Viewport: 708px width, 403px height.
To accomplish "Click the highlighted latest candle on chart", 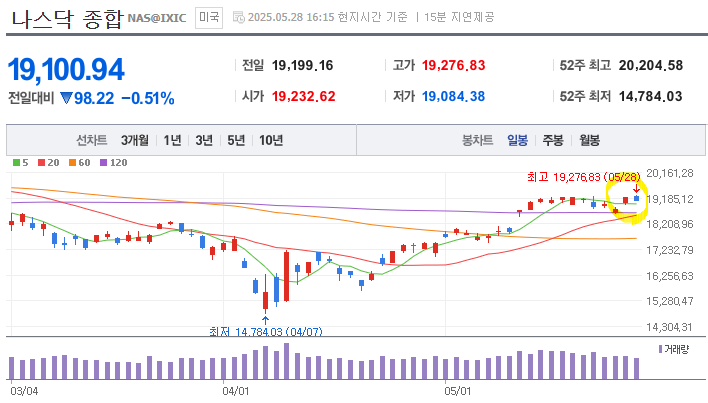I will (637, 200).
